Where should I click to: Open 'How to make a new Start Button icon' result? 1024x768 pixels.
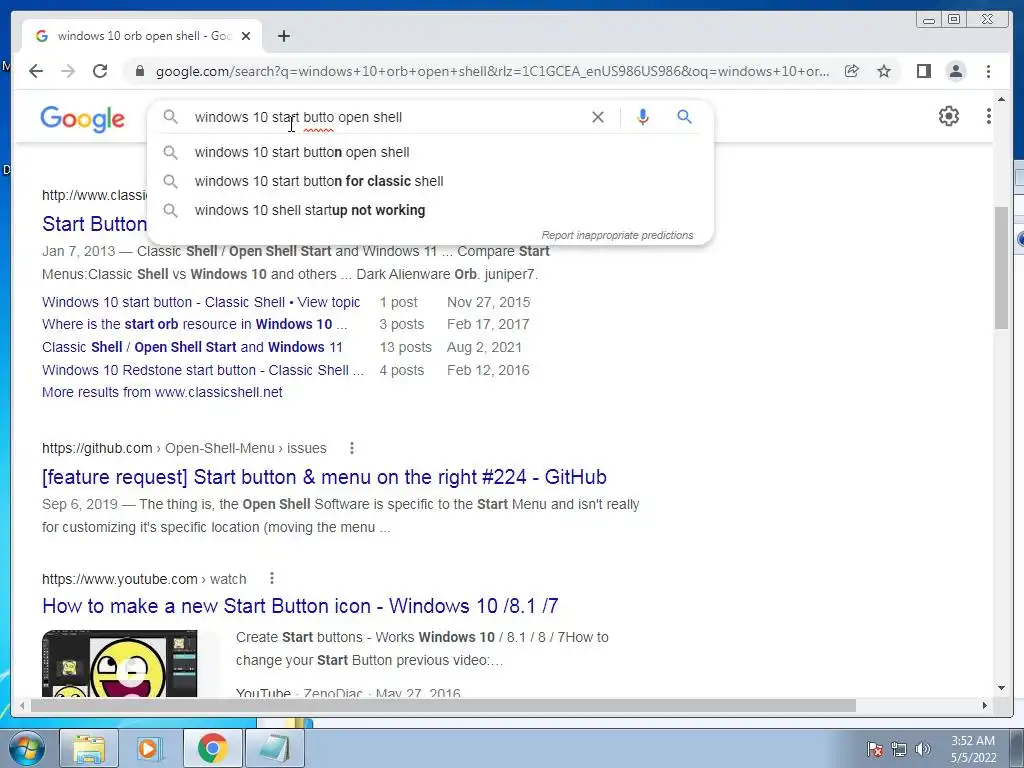point(300,606)
